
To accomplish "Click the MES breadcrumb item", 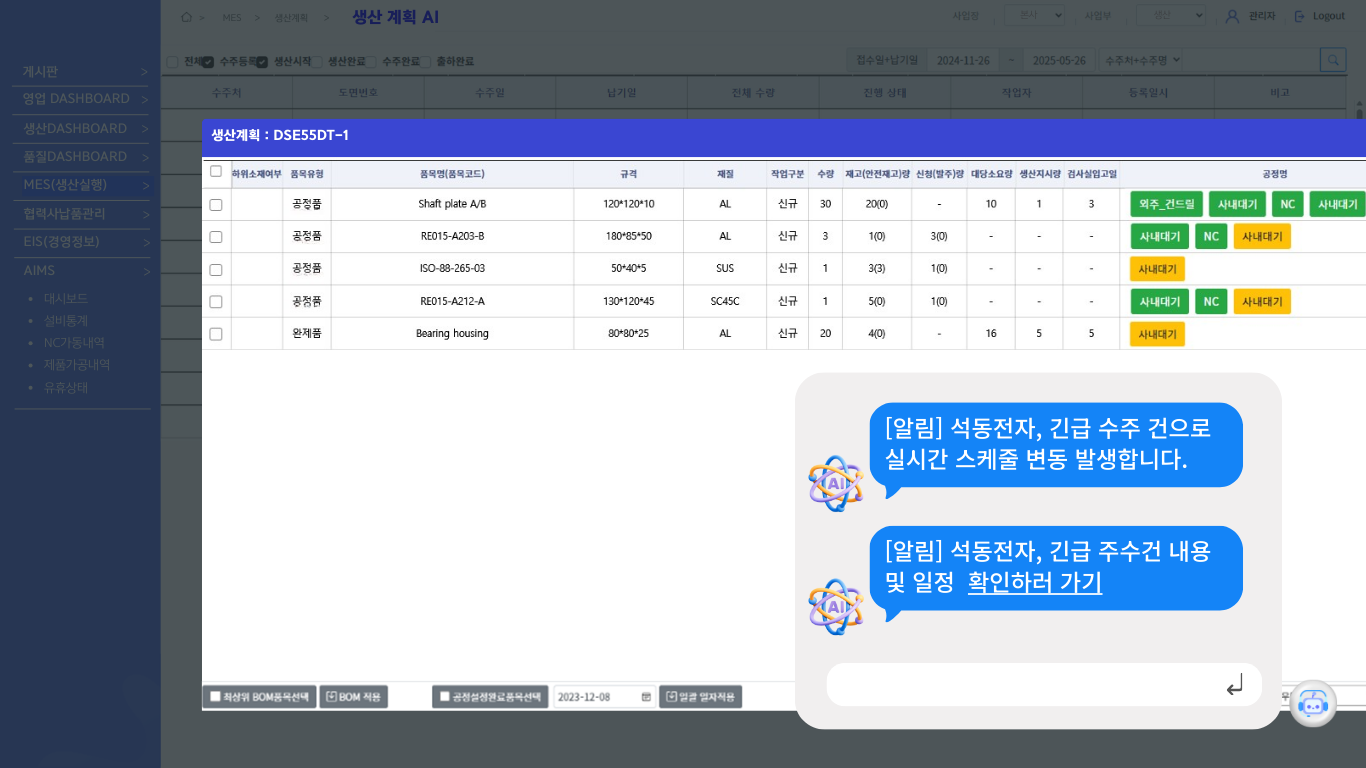I will [x=232, y=18].
